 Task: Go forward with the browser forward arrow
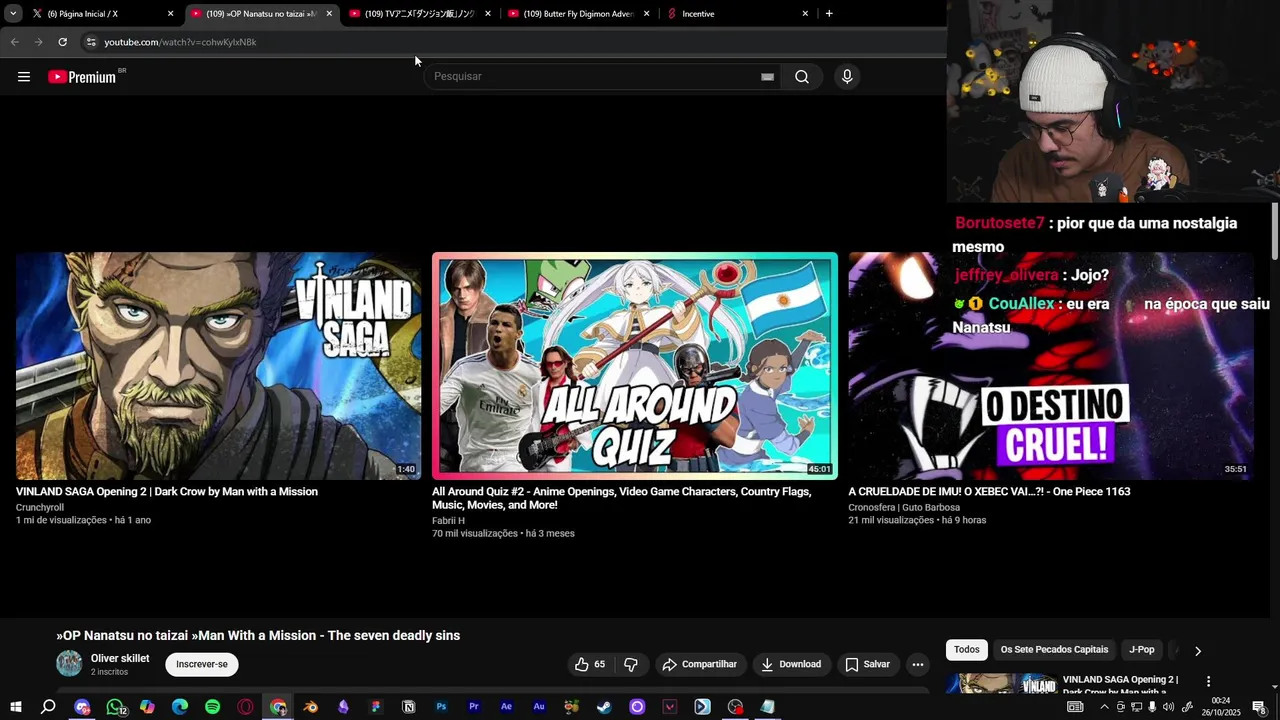[38, 42]
